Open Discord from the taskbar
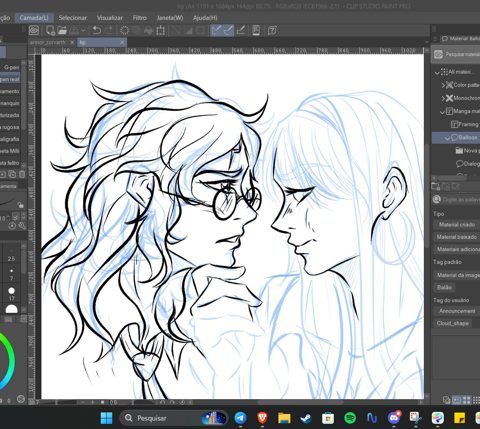480x429 pixels. pyautogui.click(x=394, y=418)
